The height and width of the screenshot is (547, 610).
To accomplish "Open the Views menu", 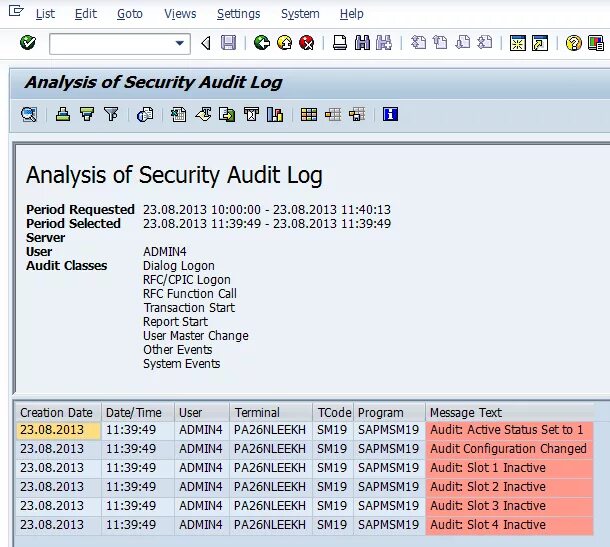I will [180, 14].
